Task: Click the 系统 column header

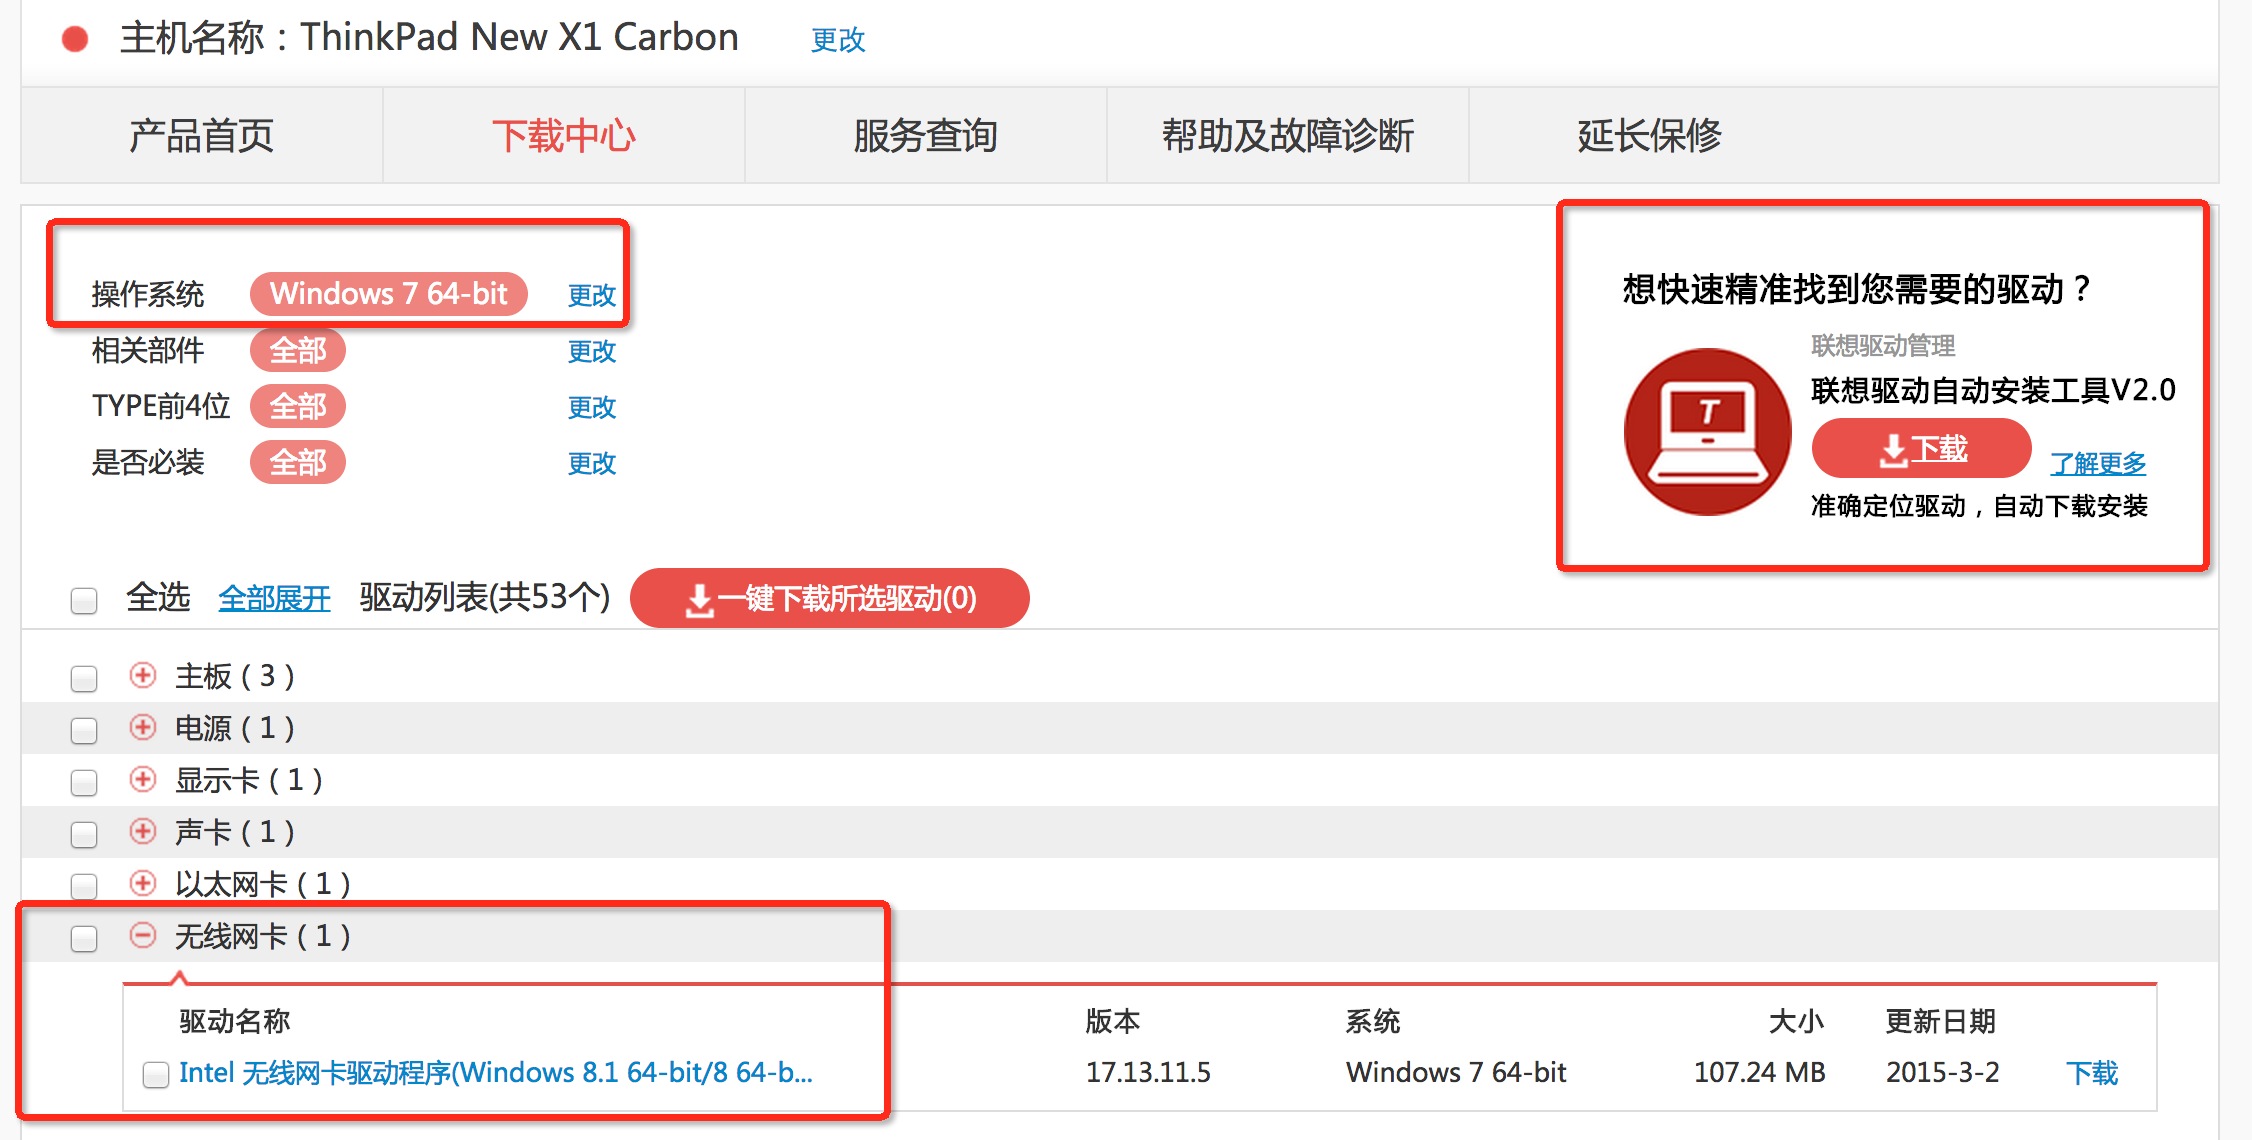Action: click(x=1373, y=1021)
